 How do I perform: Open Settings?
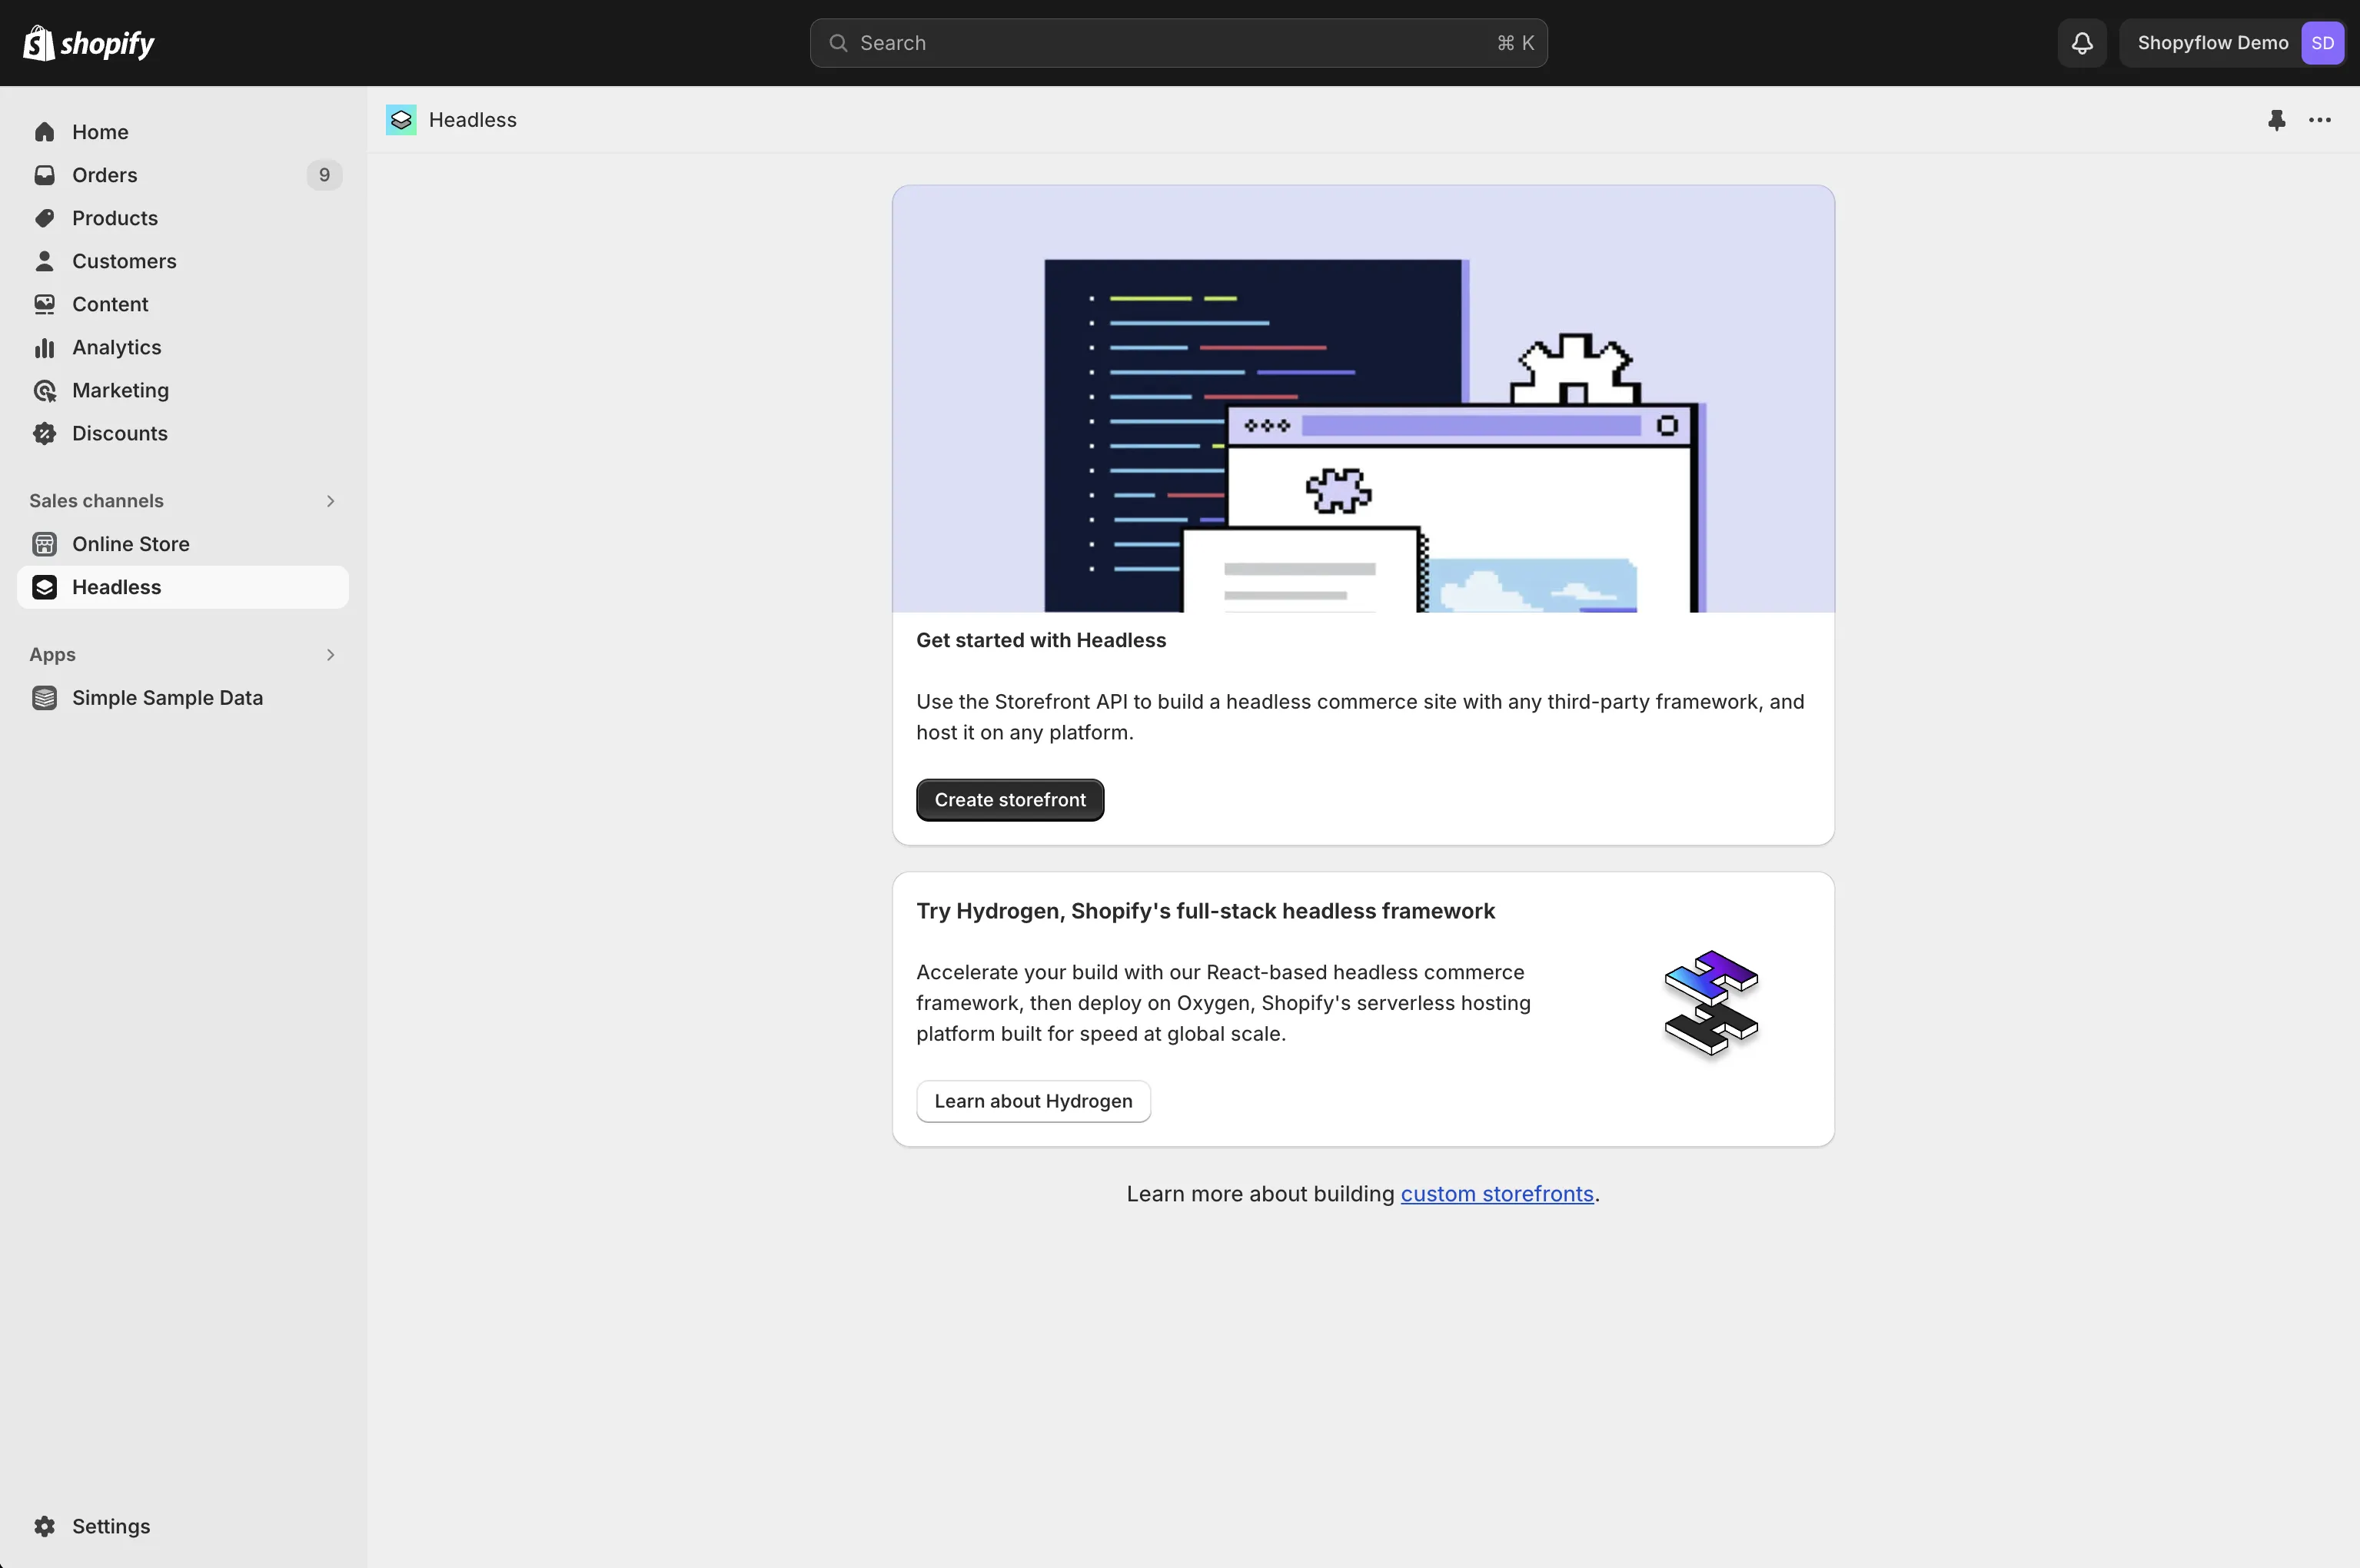point(183,1526)
